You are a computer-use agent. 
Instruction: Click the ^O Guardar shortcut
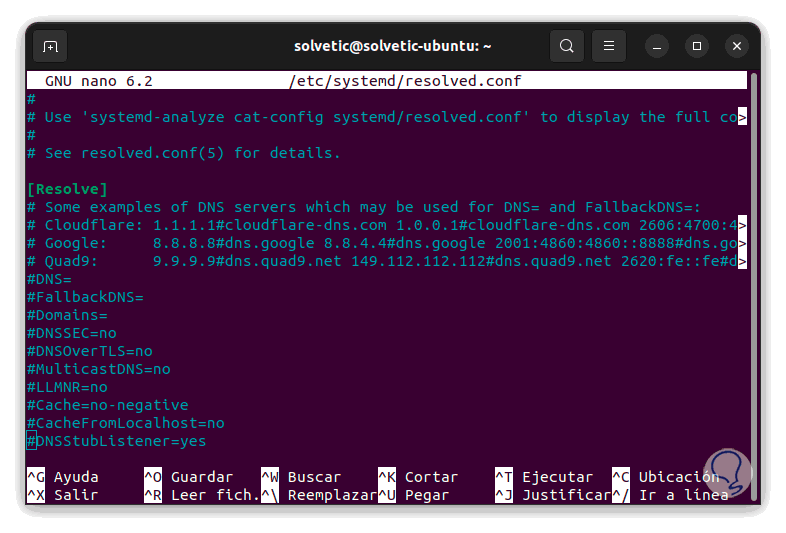pyautogui.click(x=189, y=477)
